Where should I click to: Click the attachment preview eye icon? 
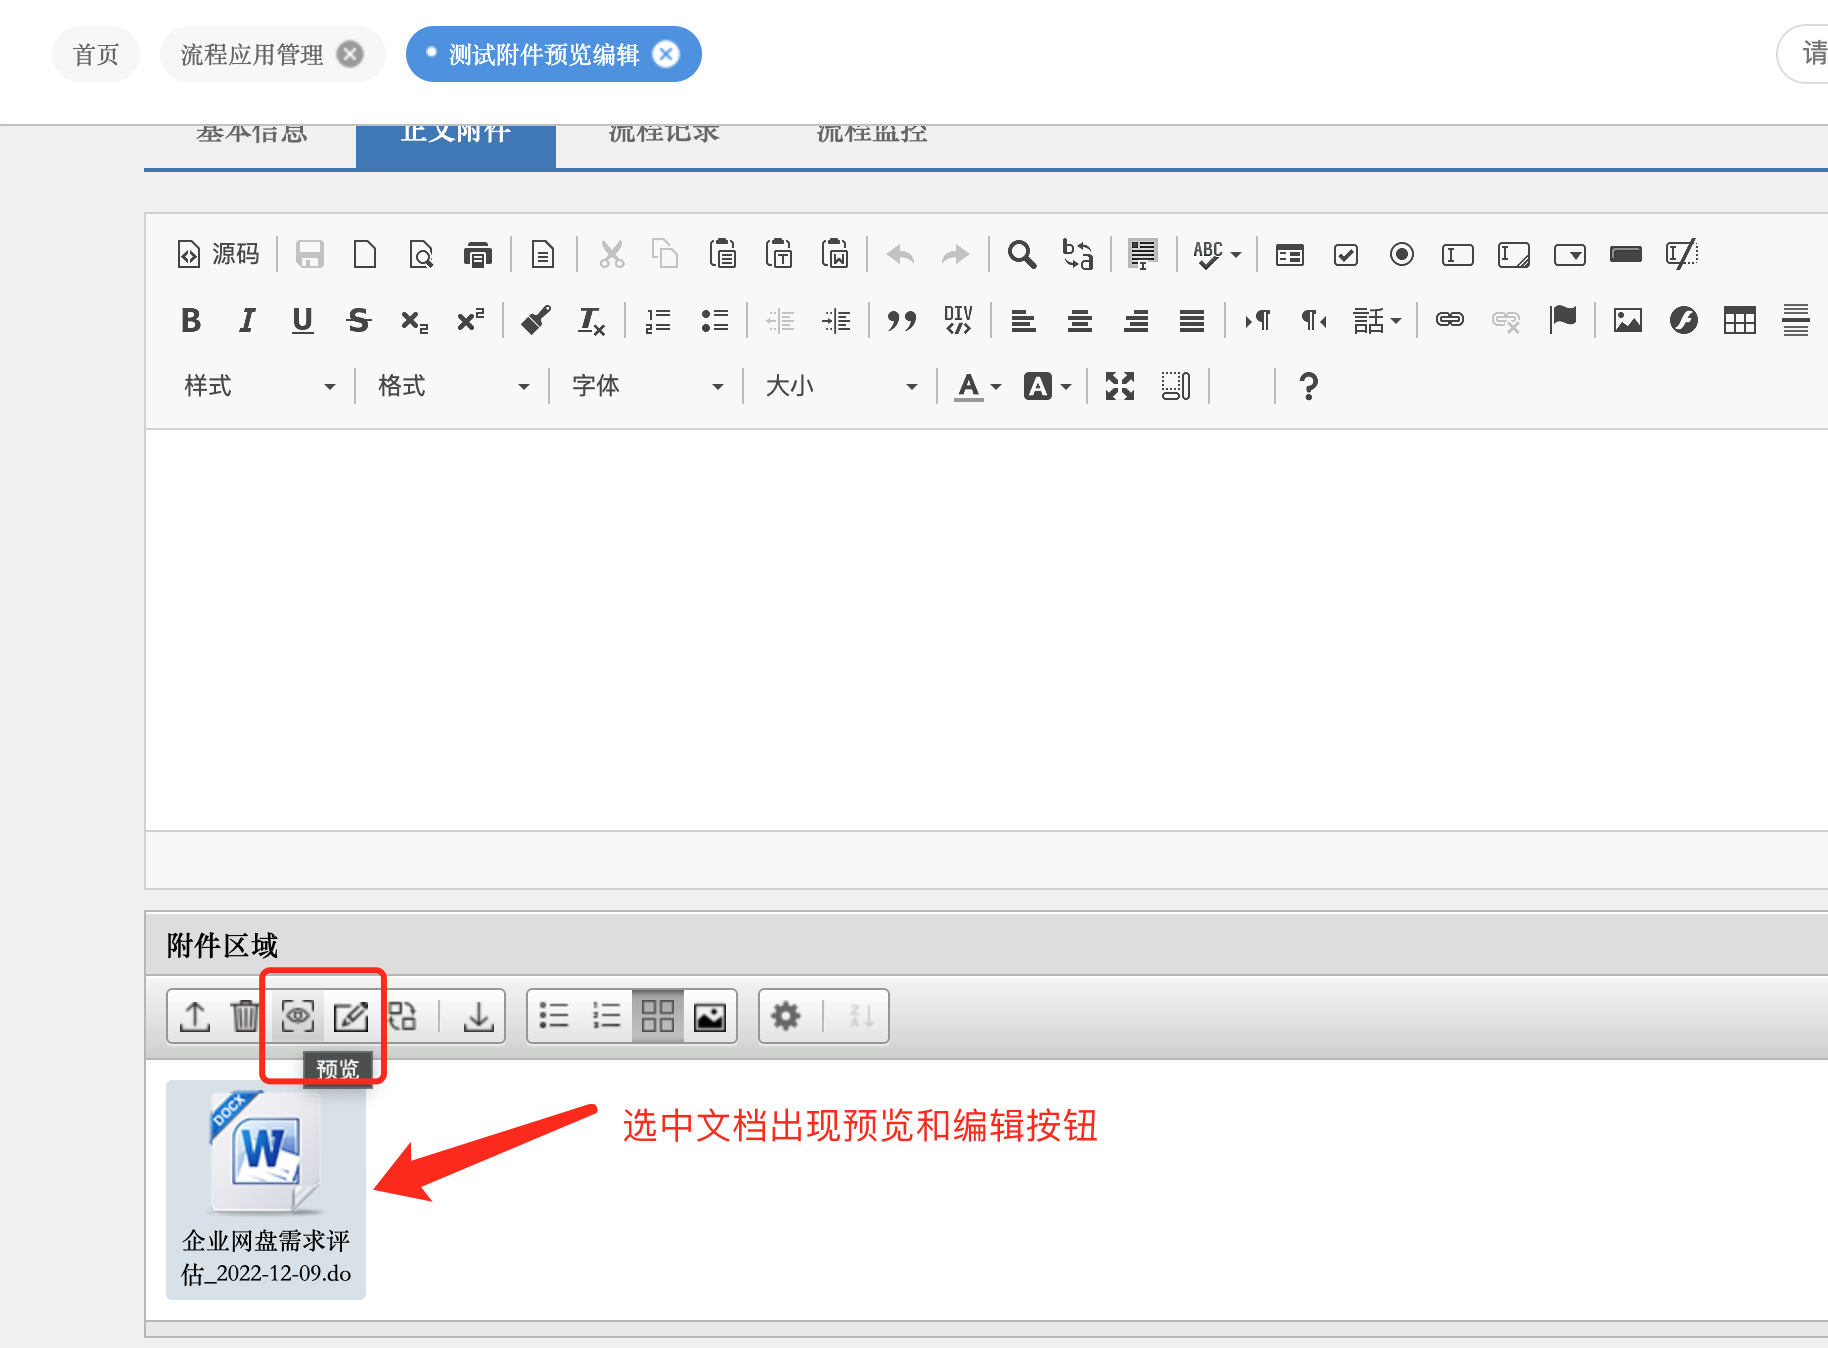pyautogui.click(x=298, y=1016)
